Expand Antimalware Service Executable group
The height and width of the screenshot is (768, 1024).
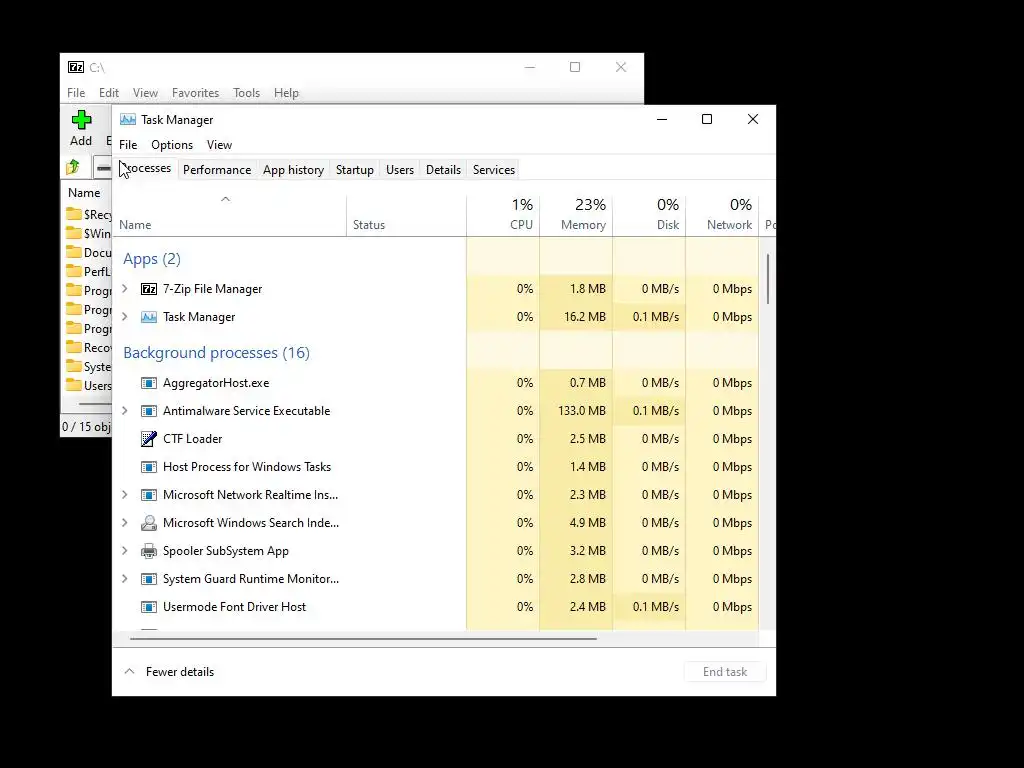click(125, 411)
